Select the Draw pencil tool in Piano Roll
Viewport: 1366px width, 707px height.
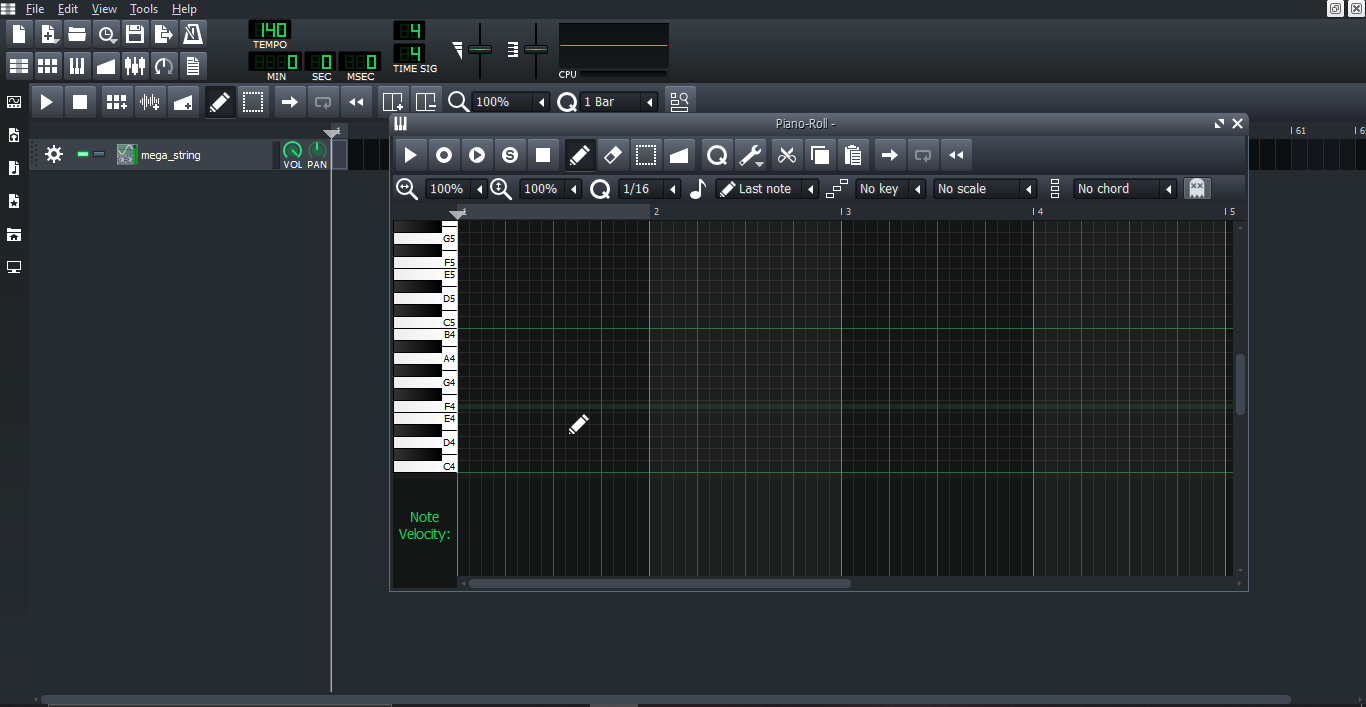tap(578, 154)
